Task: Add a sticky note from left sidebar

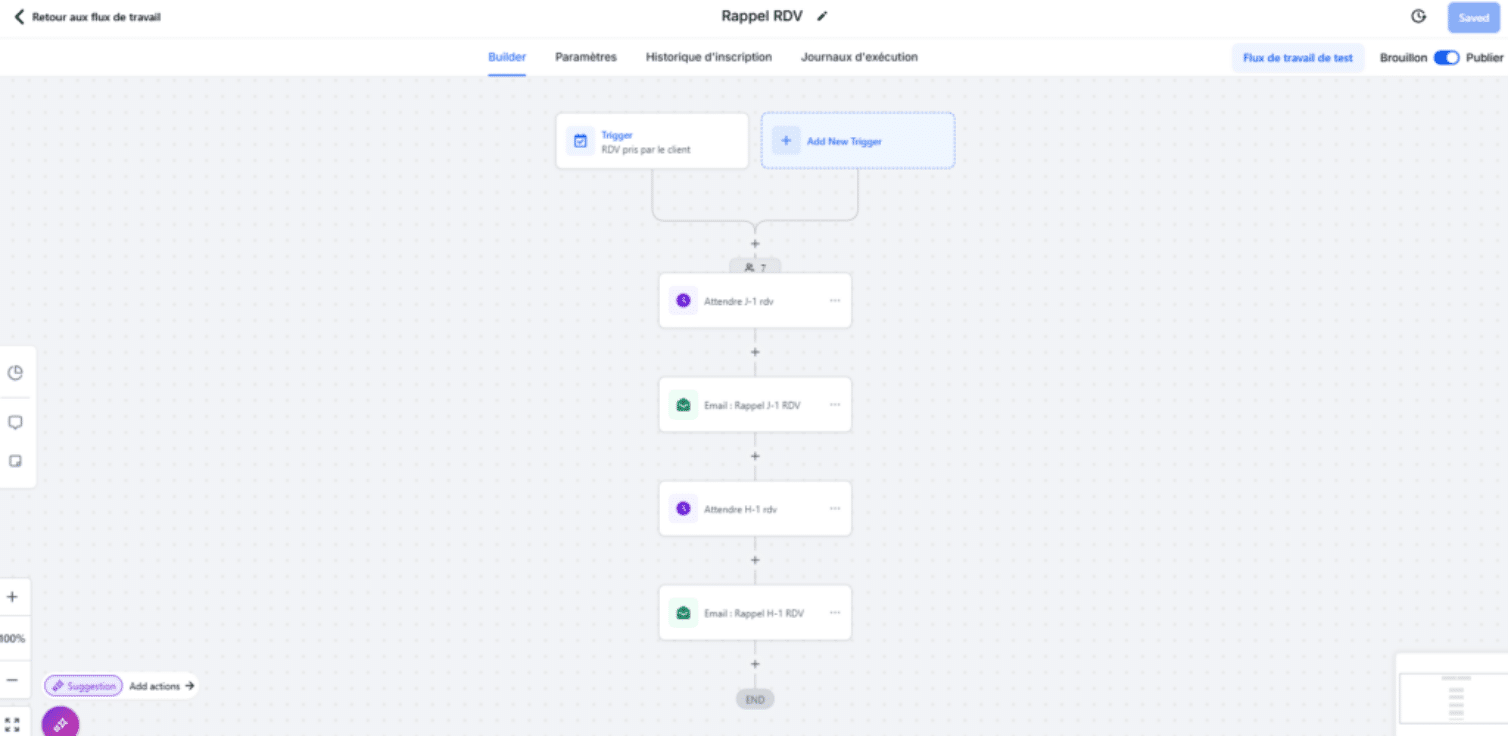Action: (x=15, y=461)
